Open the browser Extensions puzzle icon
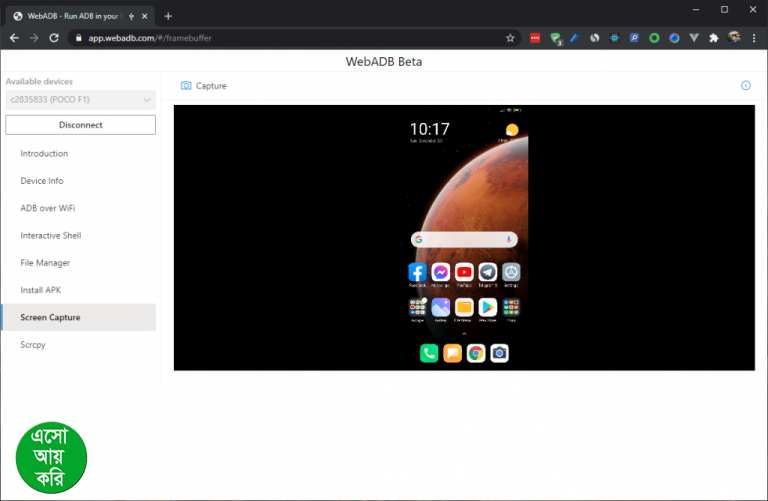Viewport: 768px width, 501px height. (713, 38)
